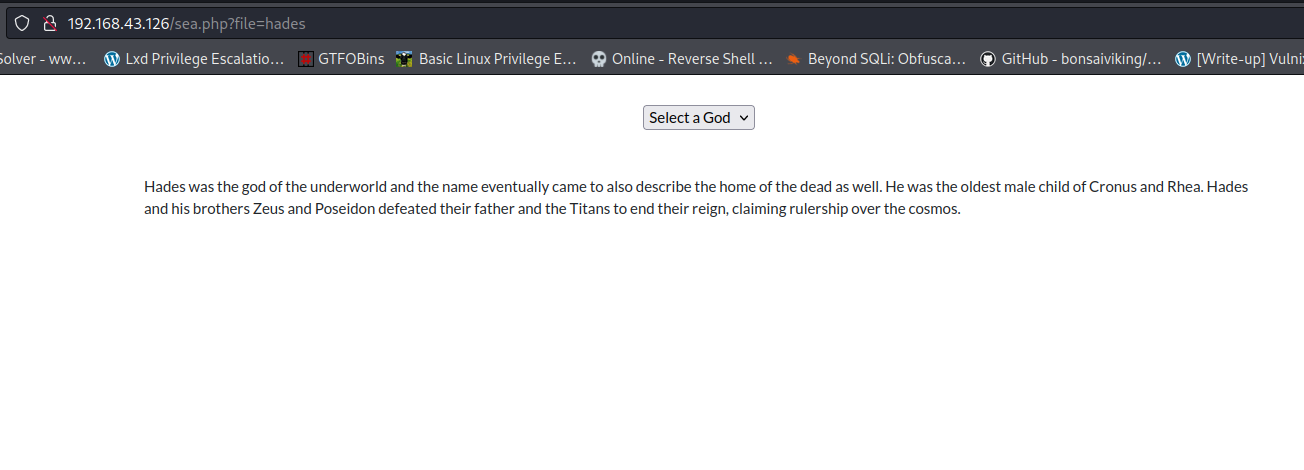
Task: Click the GTFOBins bookmark favicon
Action: [x=306, y=59]
